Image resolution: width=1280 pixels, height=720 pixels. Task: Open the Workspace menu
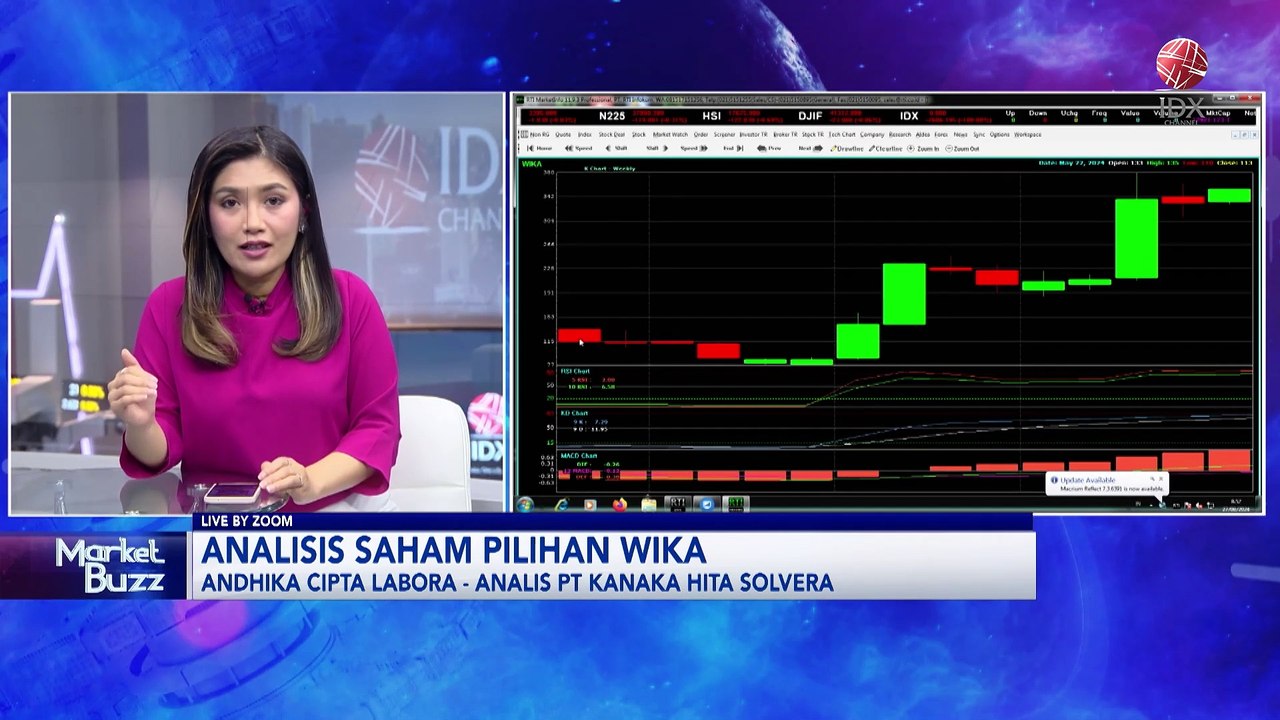click(1028, 134)
